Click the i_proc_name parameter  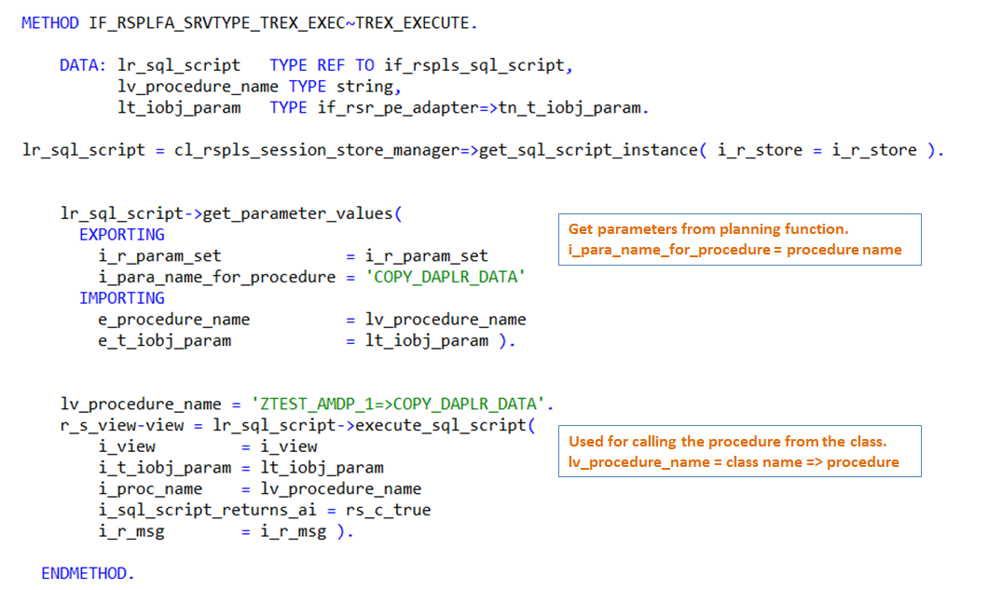point(150,489)
